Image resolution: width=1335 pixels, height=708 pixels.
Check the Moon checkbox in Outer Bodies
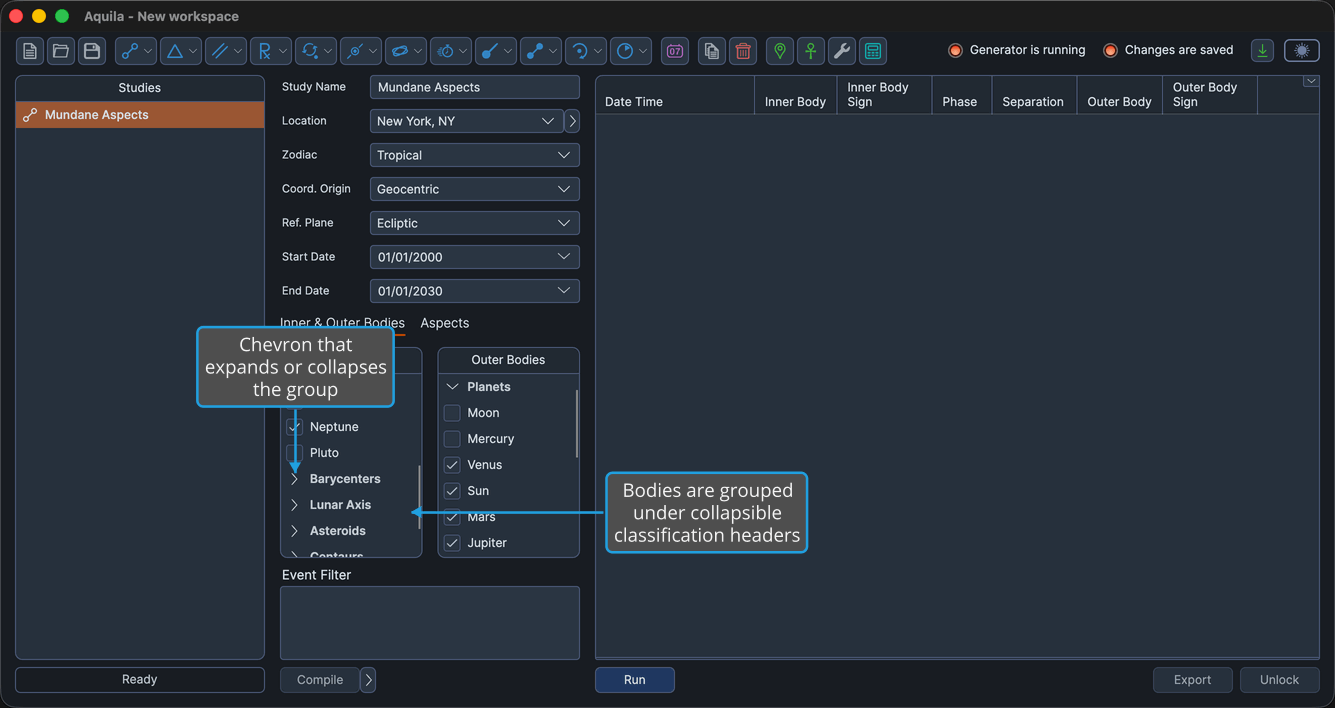point(452,413)
